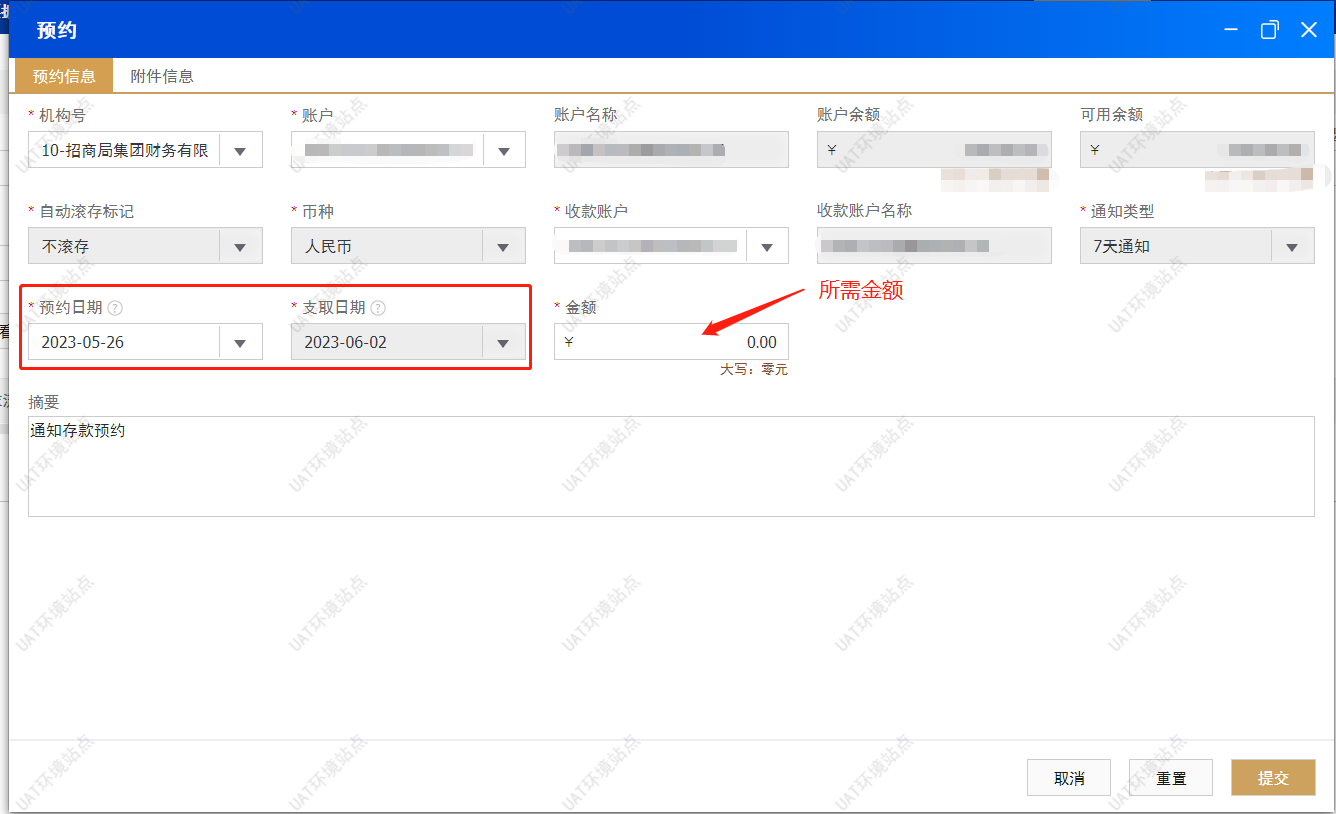Close the 预约 dialog
Screen dimensions: 1336x814
pyautogui.click(x=1308, y=30)
